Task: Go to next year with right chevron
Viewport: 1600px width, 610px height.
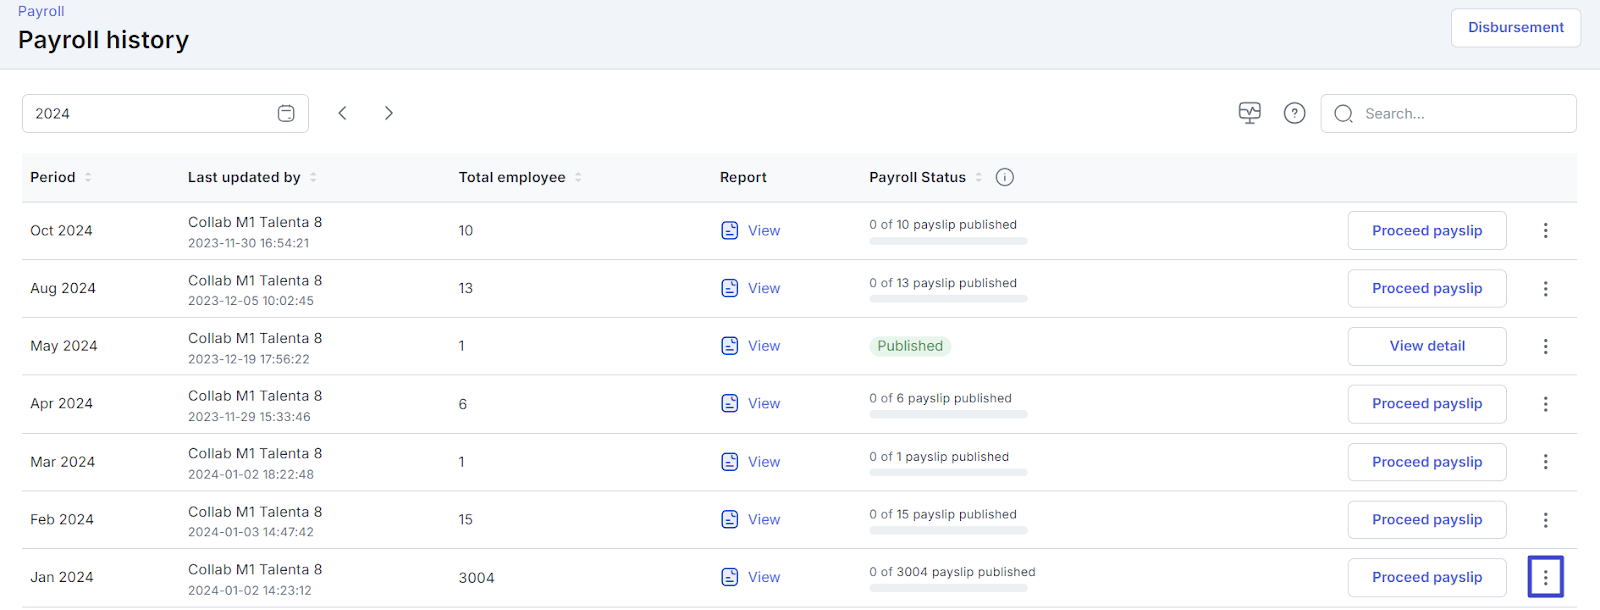Action: coord(388,113)
